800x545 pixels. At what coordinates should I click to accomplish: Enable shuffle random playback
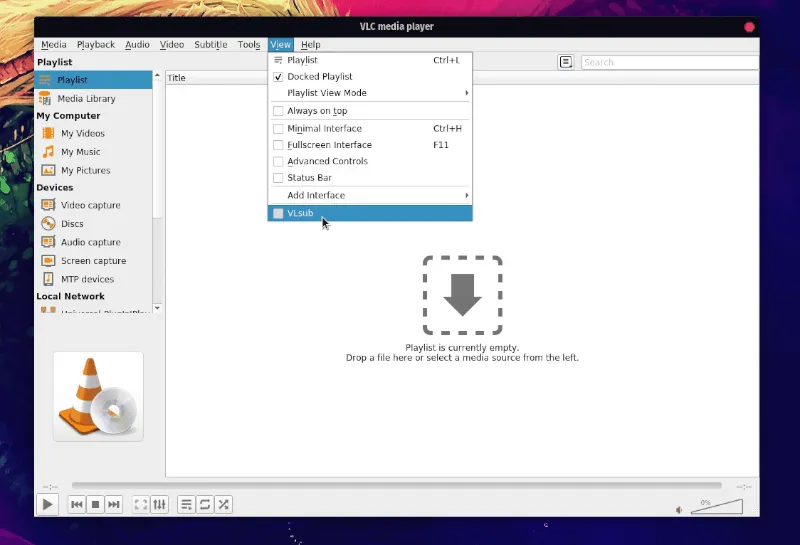coord(224,505)
